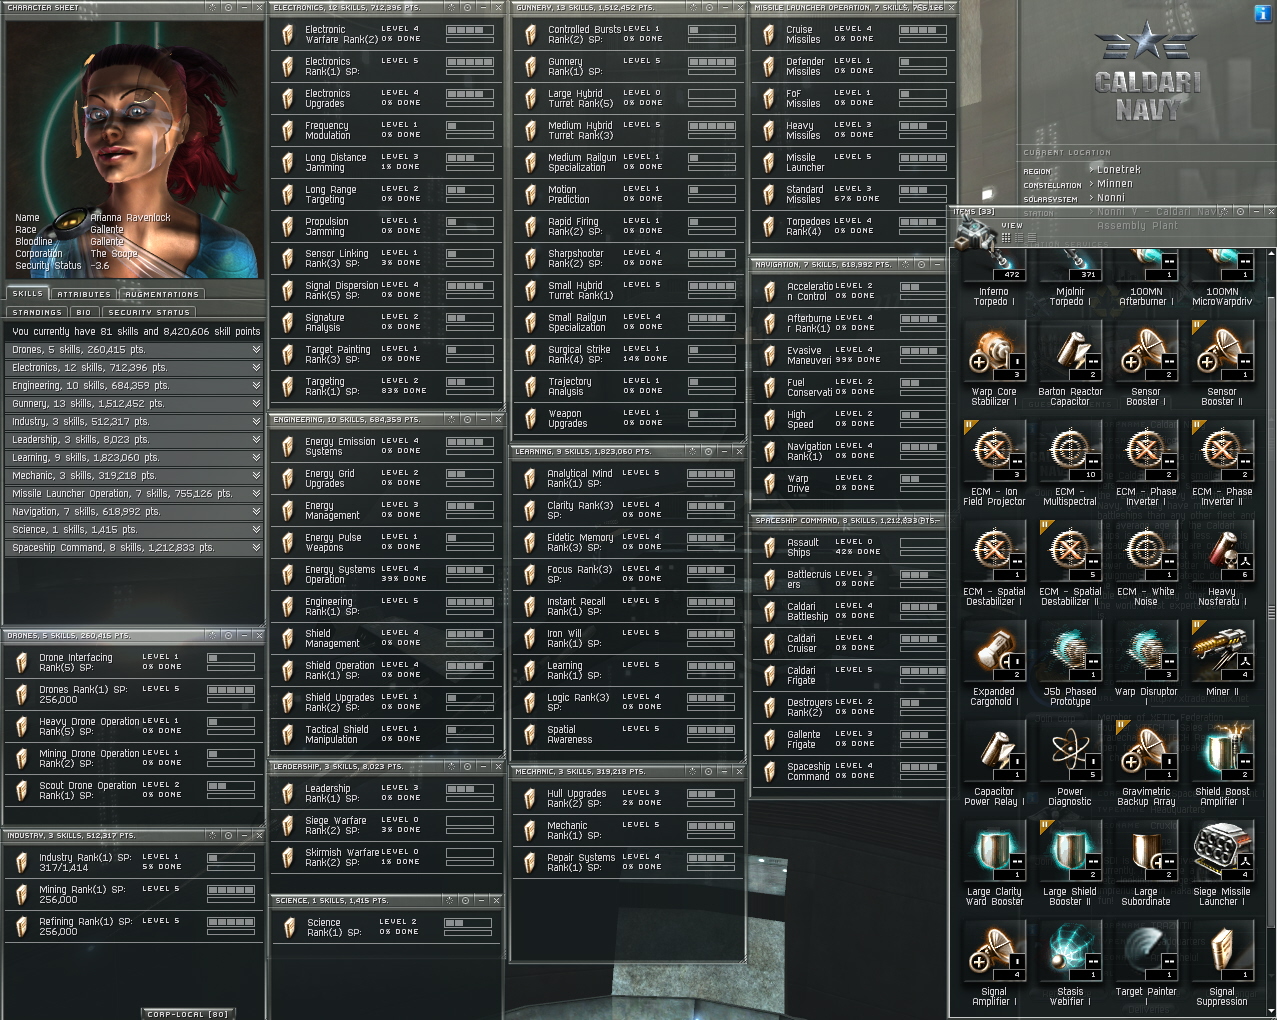
Task: Expand the Industry skill group
Action: (134, 422)
